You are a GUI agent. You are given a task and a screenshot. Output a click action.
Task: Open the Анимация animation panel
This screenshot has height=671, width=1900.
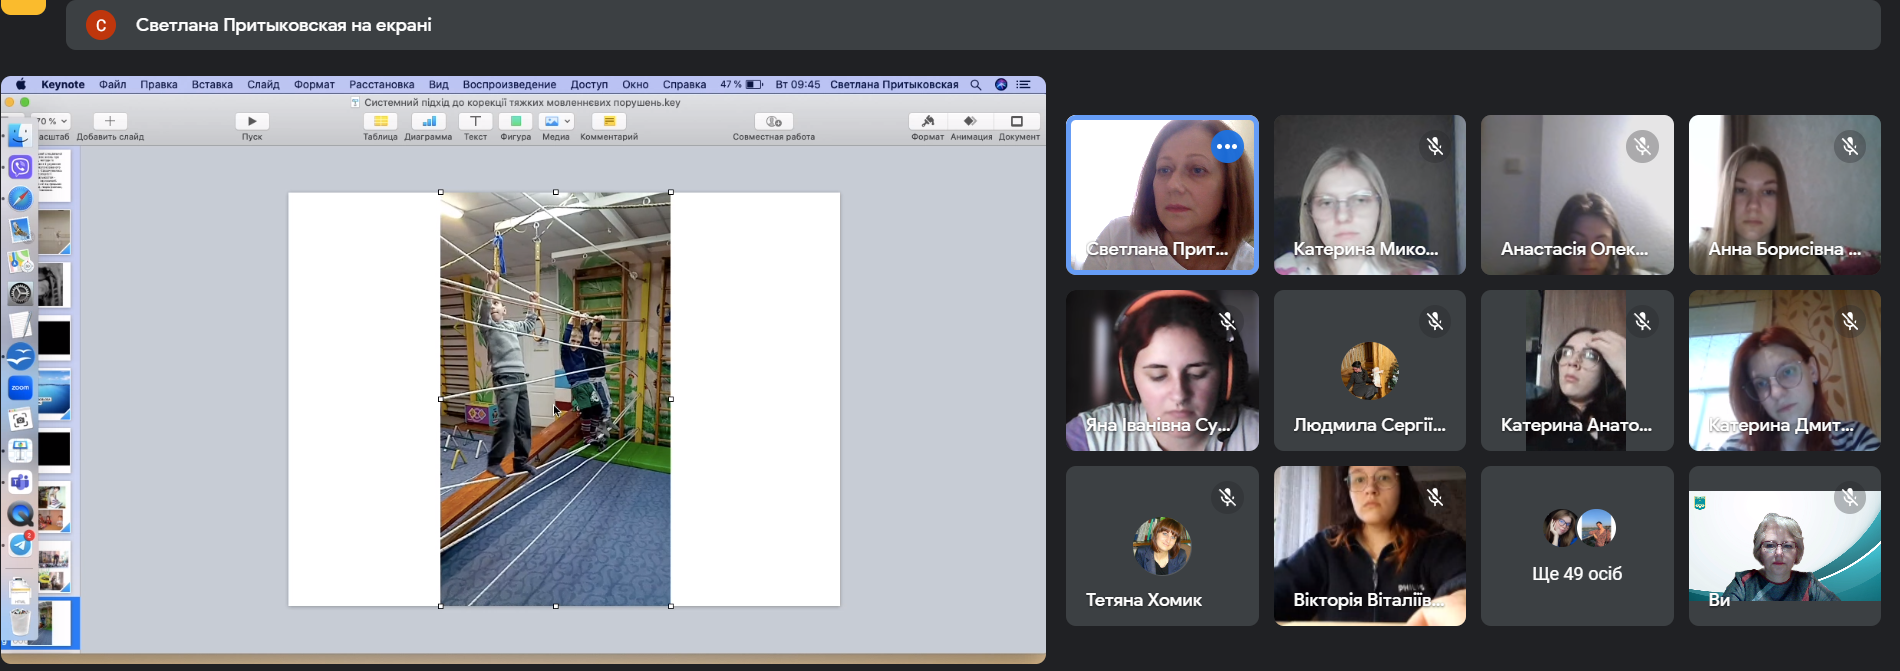point(970,121)
